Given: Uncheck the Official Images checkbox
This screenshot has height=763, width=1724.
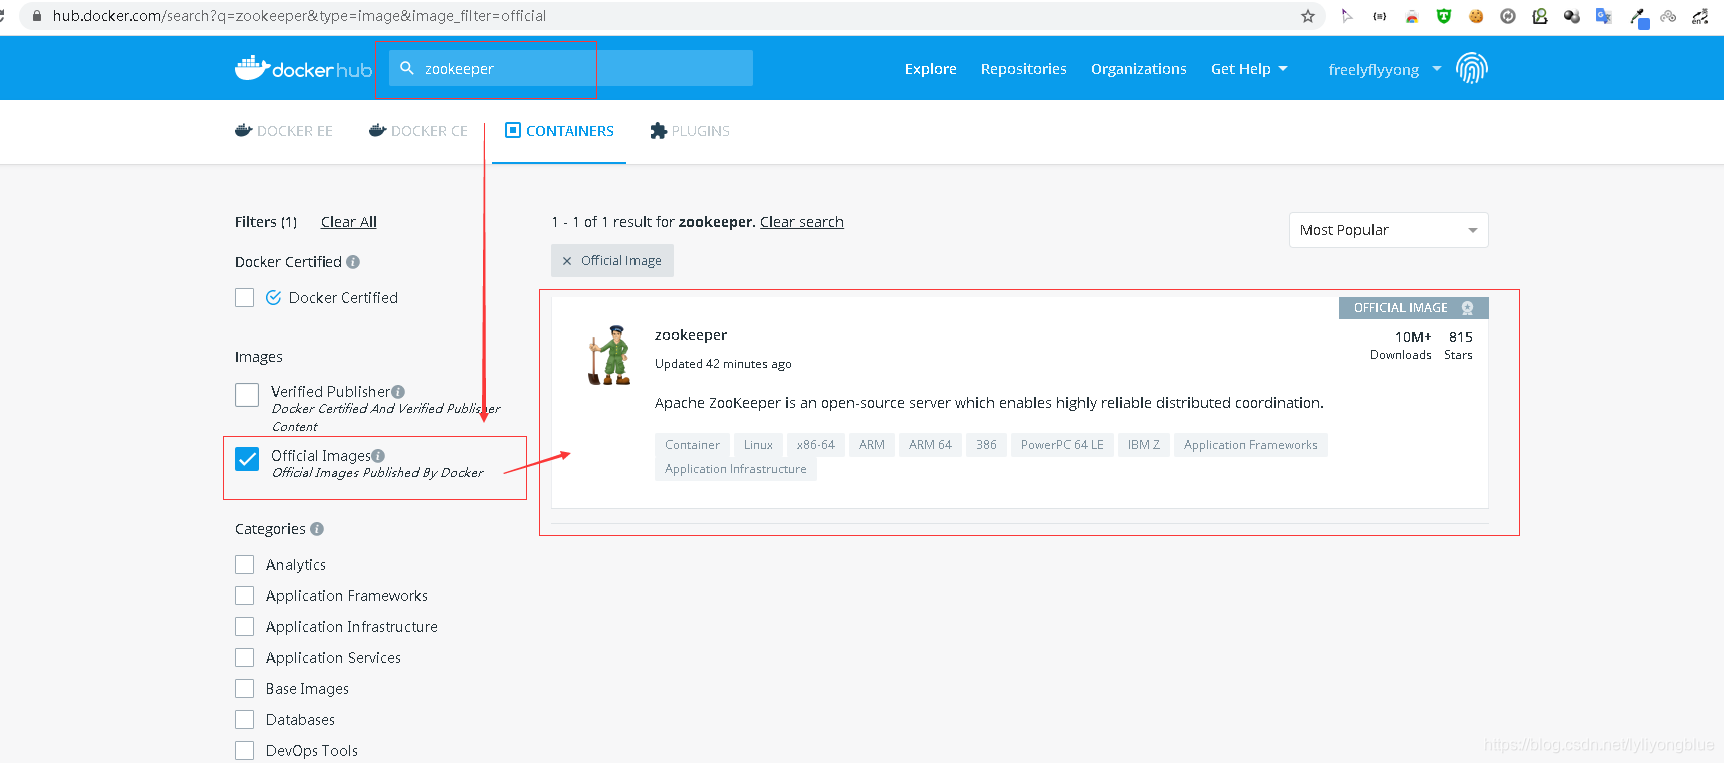Looking at the screenshot, I should point(247,459).
